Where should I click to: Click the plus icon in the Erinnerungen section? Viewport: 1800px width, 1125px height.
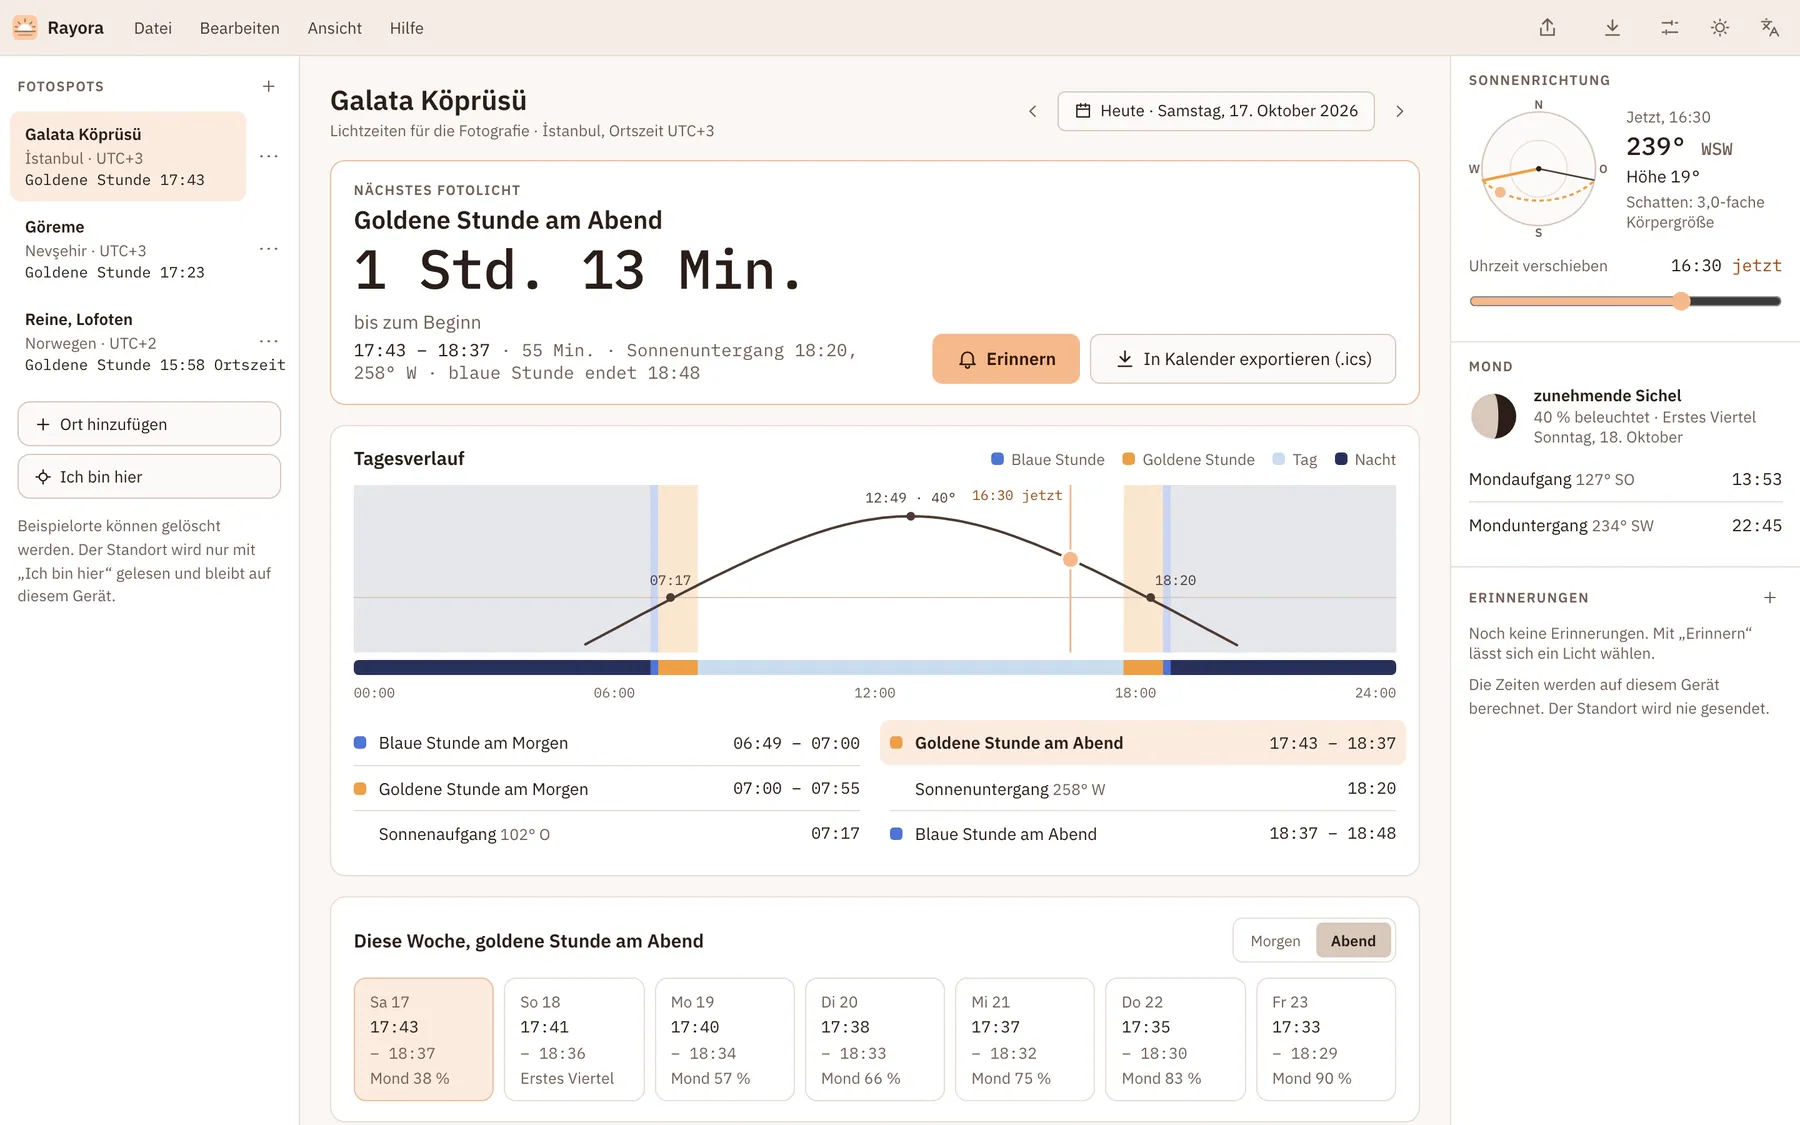point(1769,598)
